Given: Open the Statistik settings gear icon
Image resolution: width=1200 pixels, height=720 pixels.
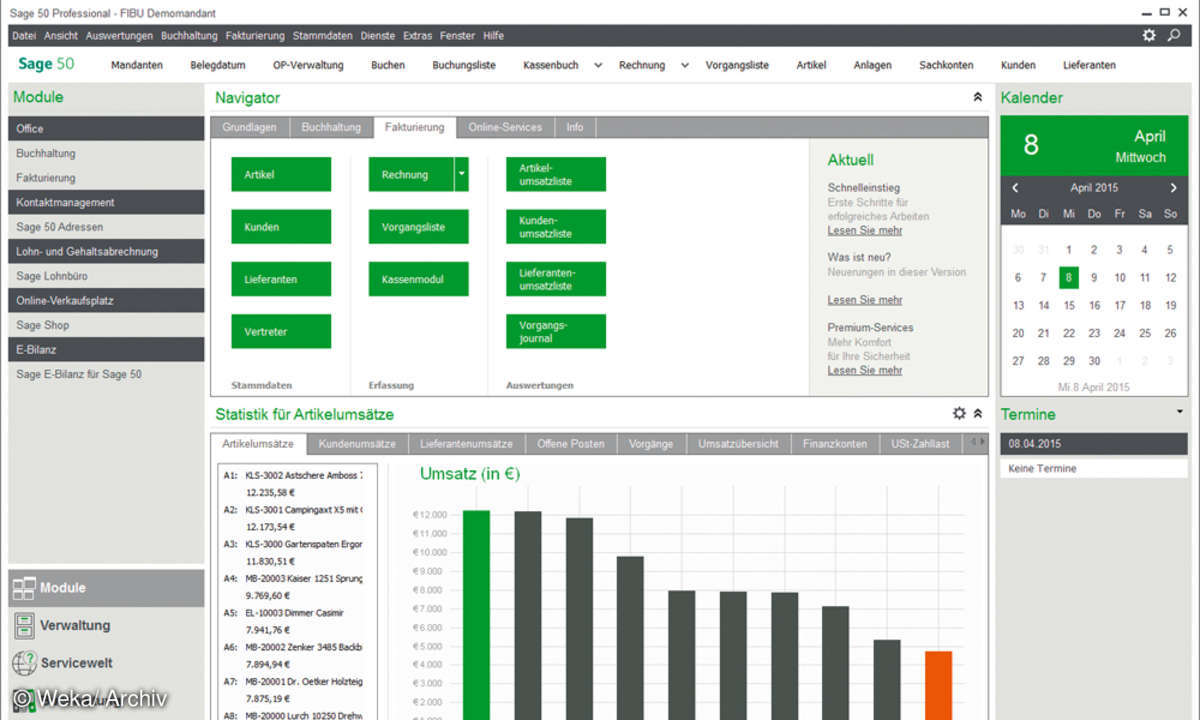Looking at the screenshot, I should 959,413.
